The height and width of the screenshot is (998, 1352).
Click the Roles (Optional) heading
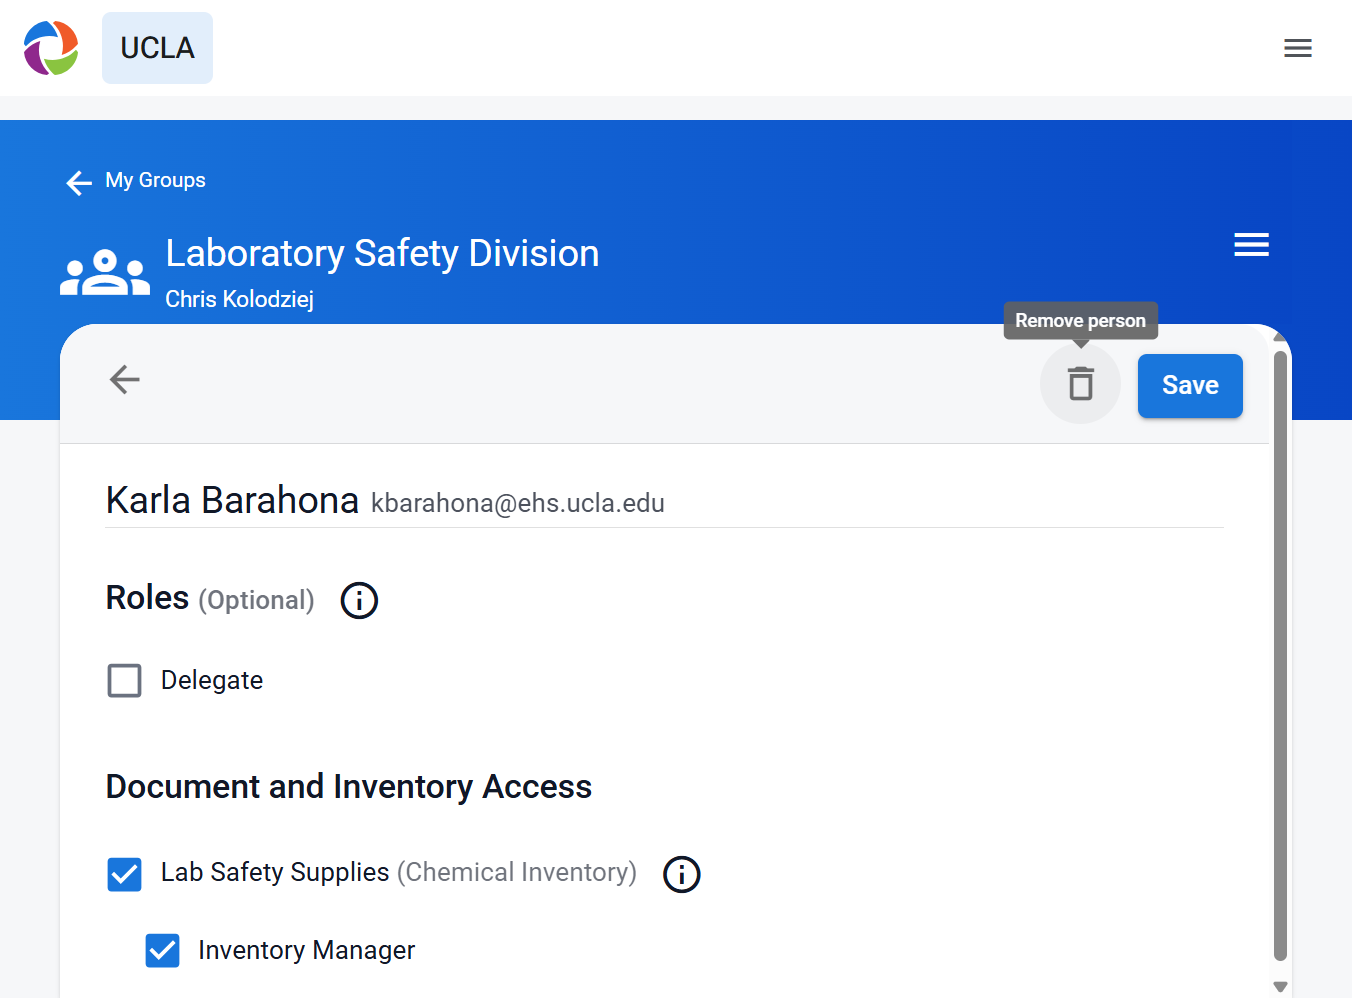(210, 598)
